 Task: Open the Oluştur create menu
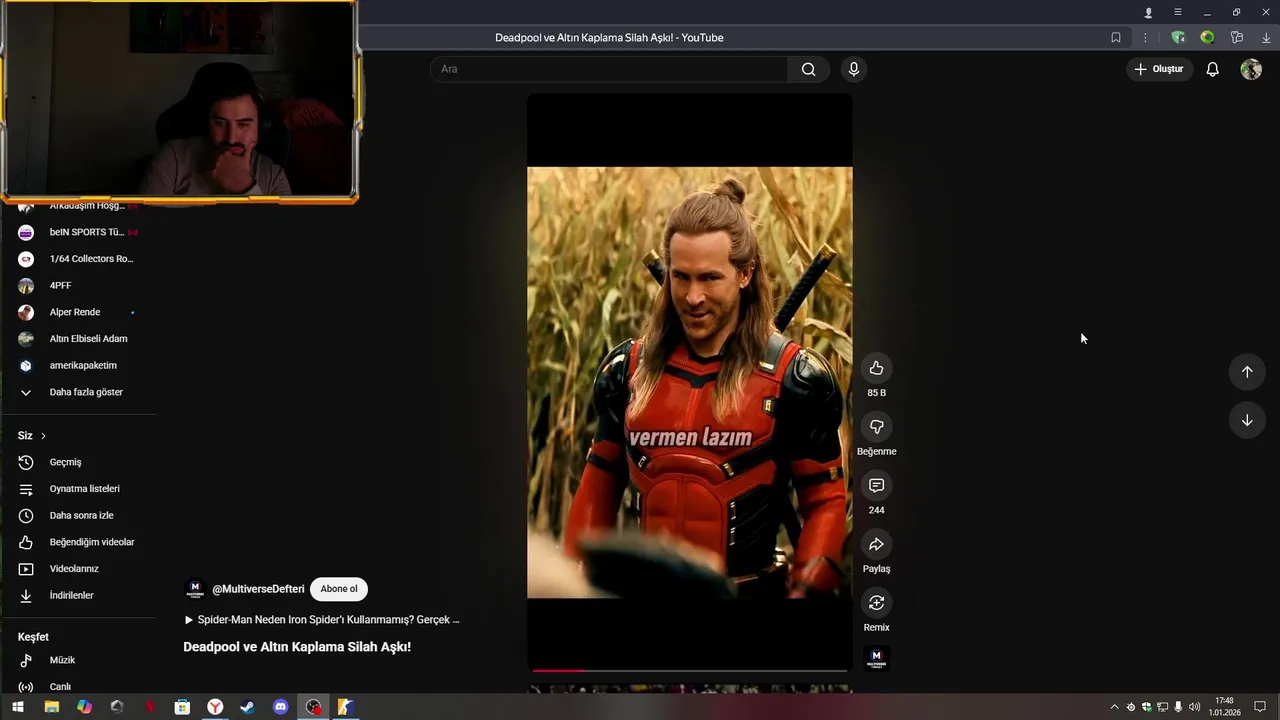tap(1159, 69)
